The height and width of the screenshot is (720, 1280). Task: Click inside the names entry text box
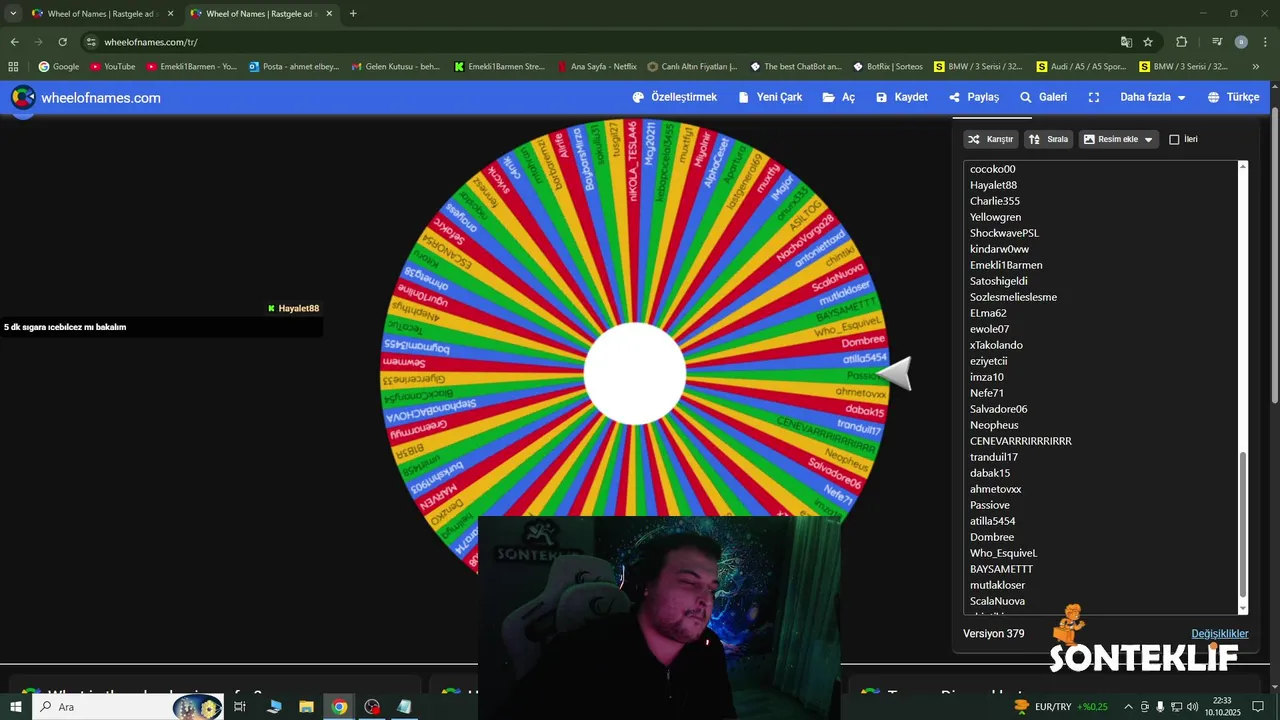(x=1100, y=387)
